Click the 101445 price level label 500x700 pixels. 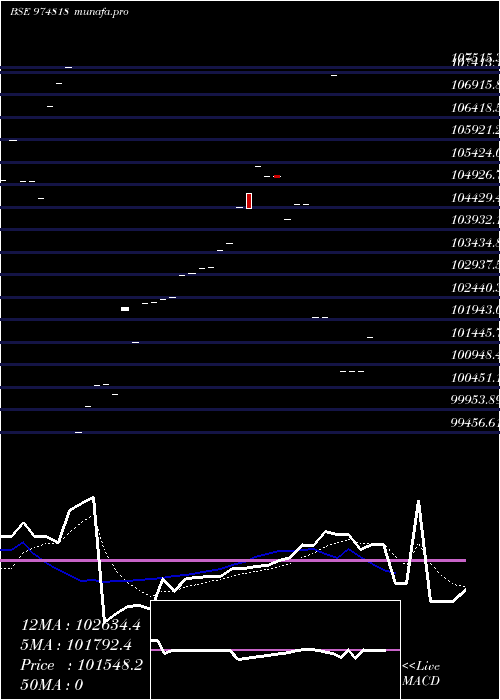click(x=475, y=333)
